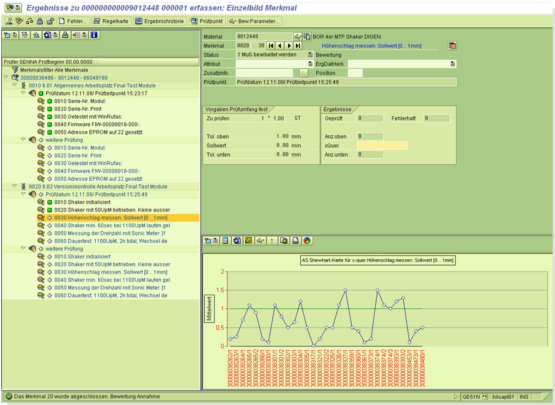Click the closed padlock icon in toolbar
This screenshot has height=405, width=555.
40,21
